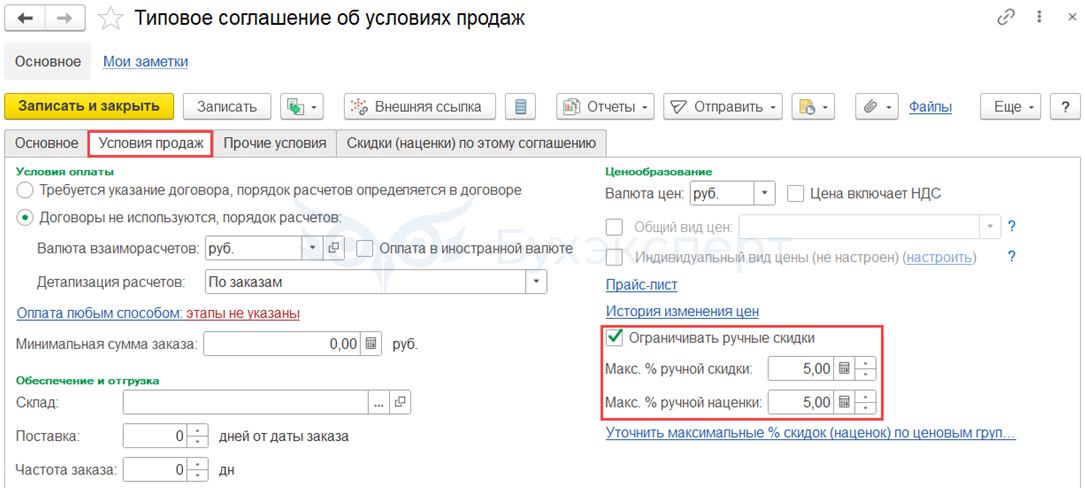Select the Требуется указание договора radio button
Image resolution: width=1085 pixels, height=488 pixels.
(25, 190)
